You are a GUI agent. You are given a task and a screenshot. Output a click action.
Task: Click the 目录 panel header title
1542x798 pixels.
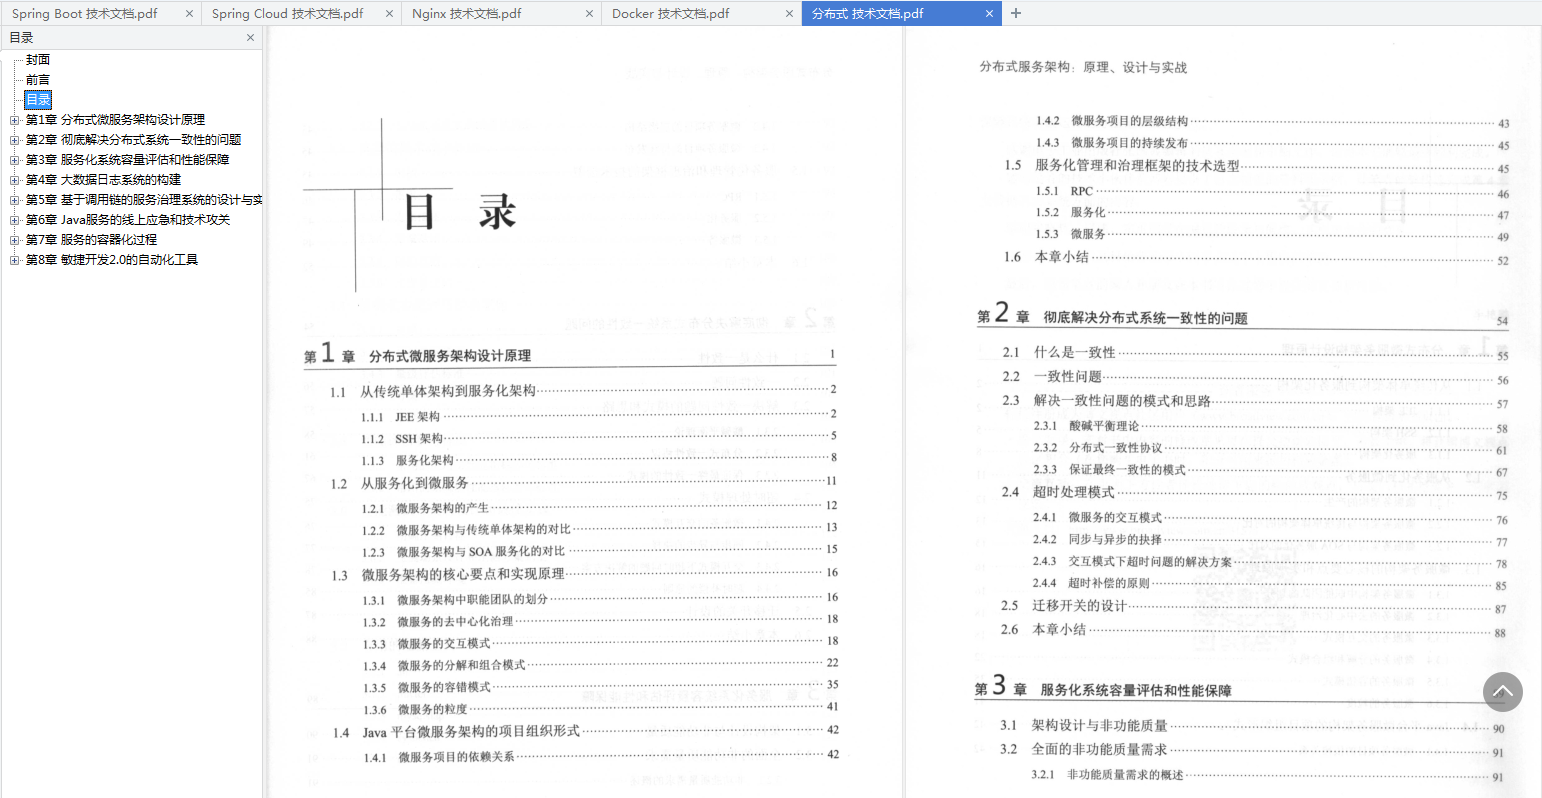pos(21,37)
